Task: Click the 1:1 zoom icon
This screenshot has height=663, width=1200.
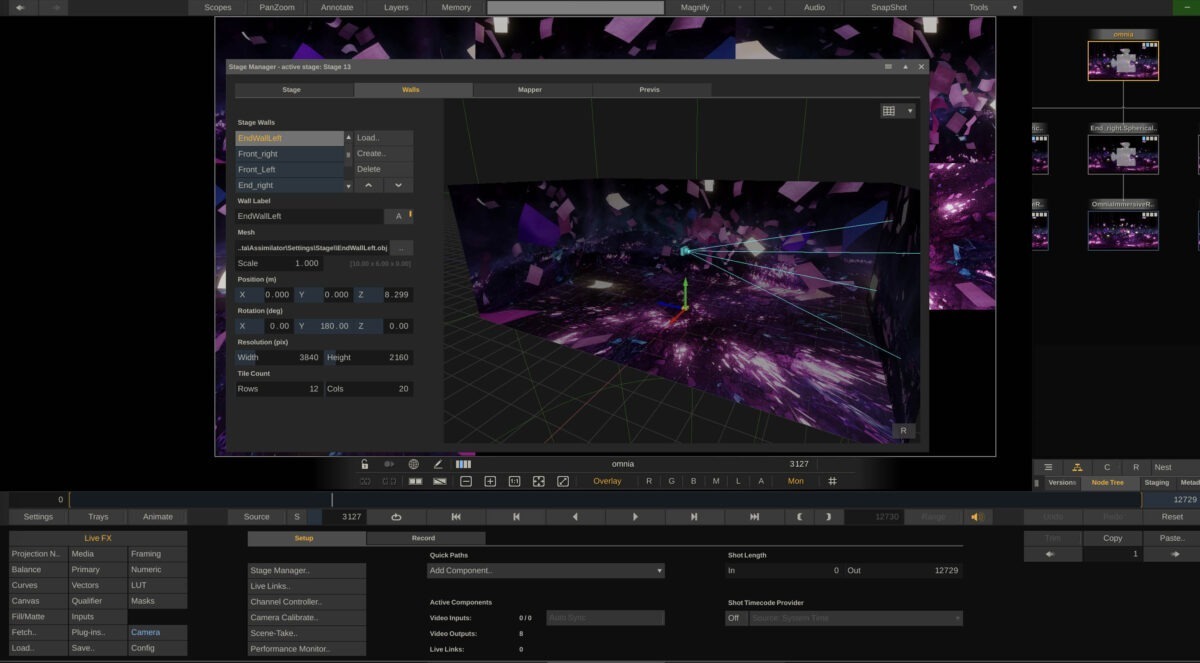Action: pos(514,481)
